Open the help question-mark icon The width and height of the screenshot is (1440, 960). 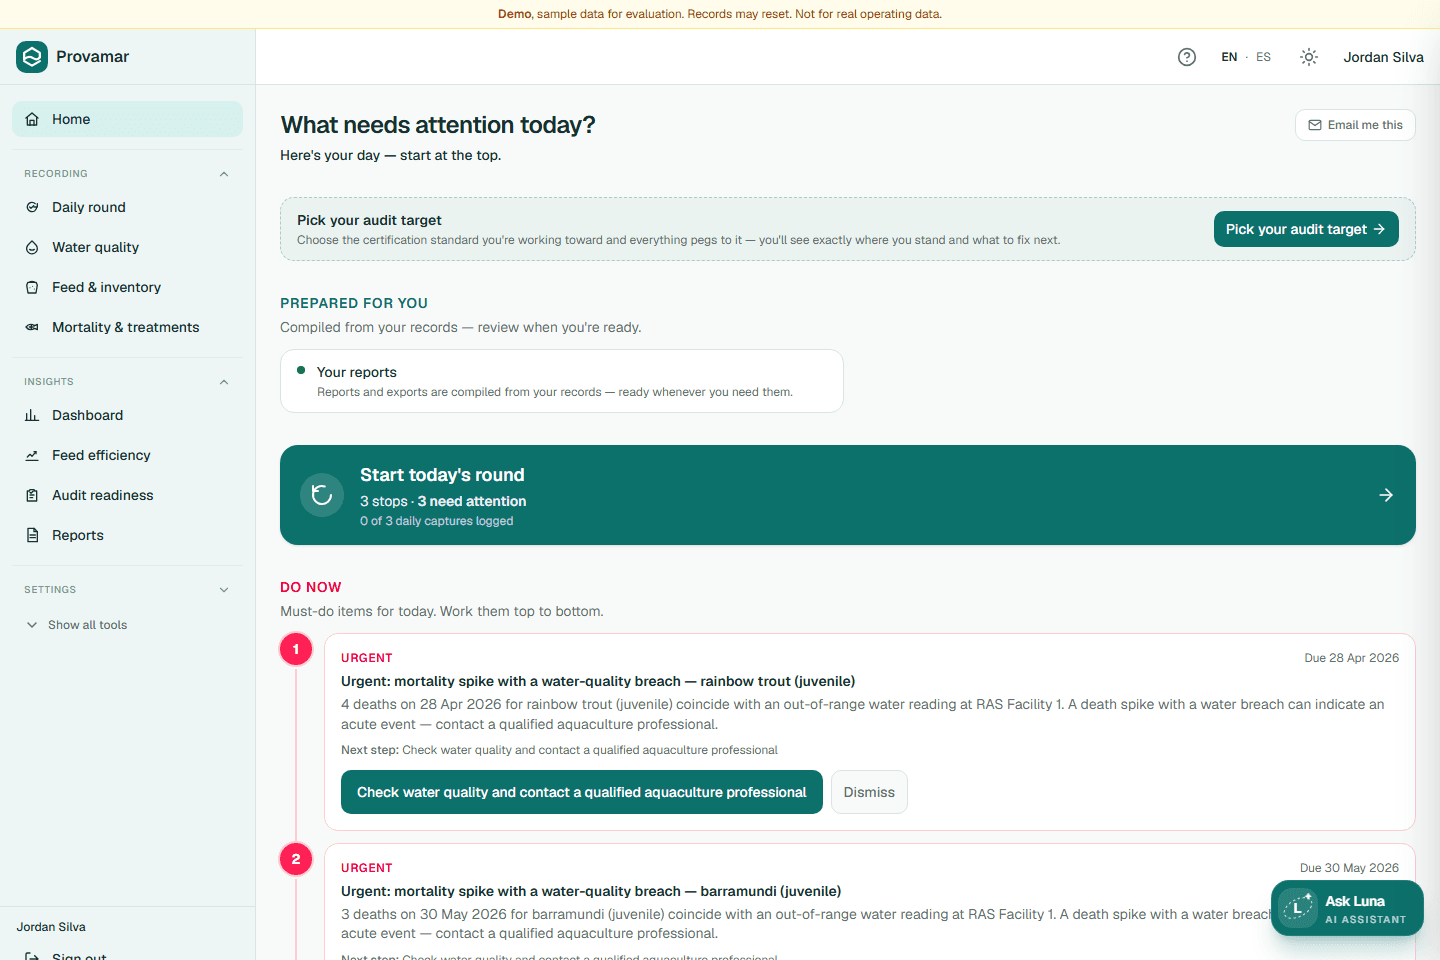pyautogui.click(x=1187, y=57)
